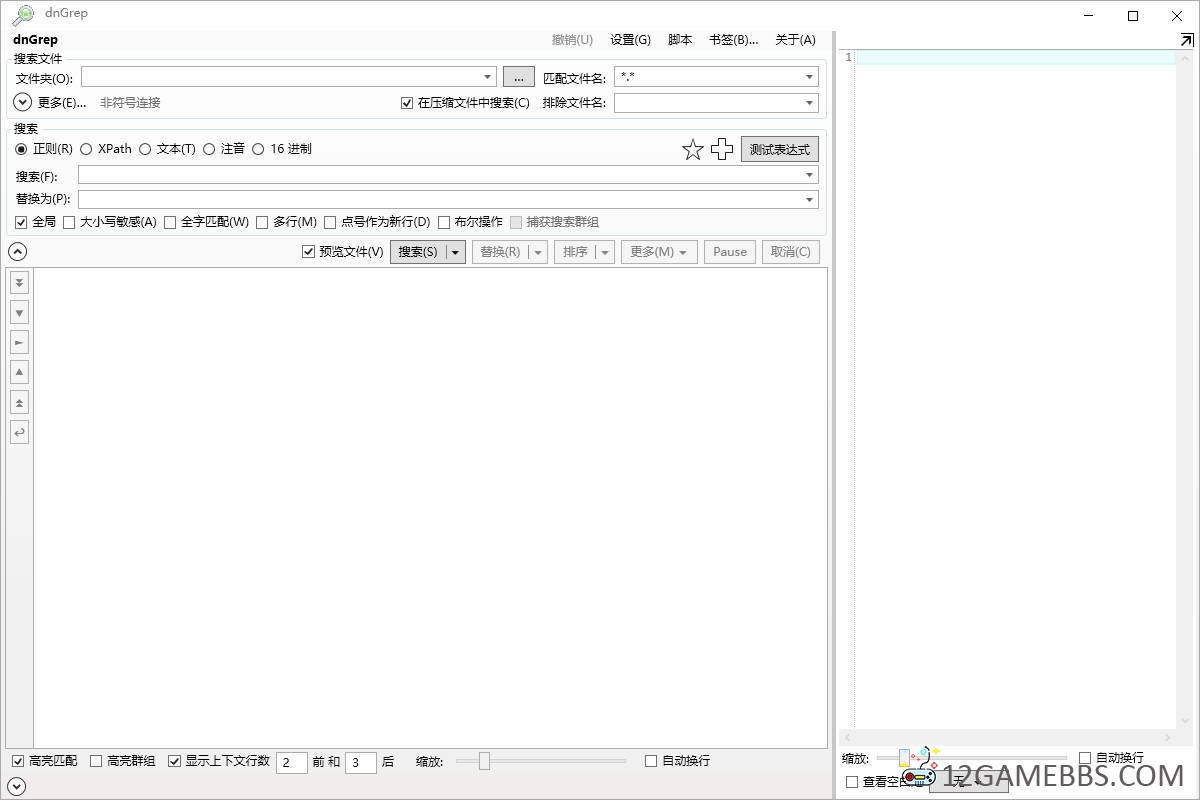The width and height of the screenshot is (1200, 800).
Task: Select the 16 进制 search type
Action: coord(282,149)
